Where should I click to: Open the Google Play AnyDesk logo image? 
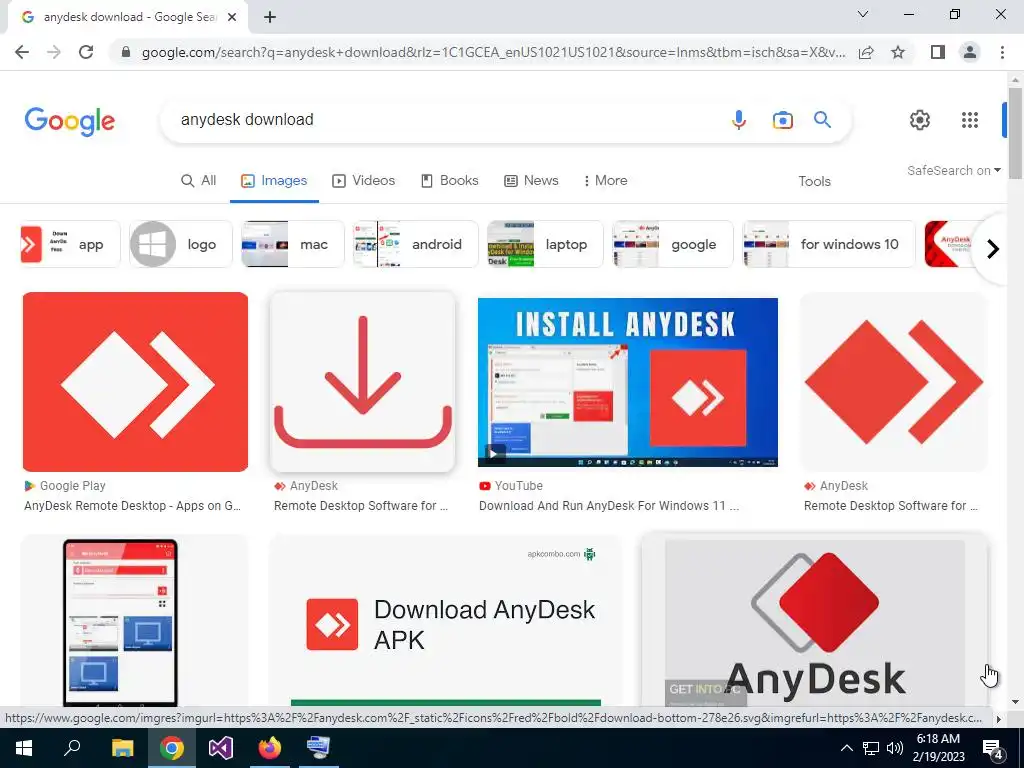[135, 382]
